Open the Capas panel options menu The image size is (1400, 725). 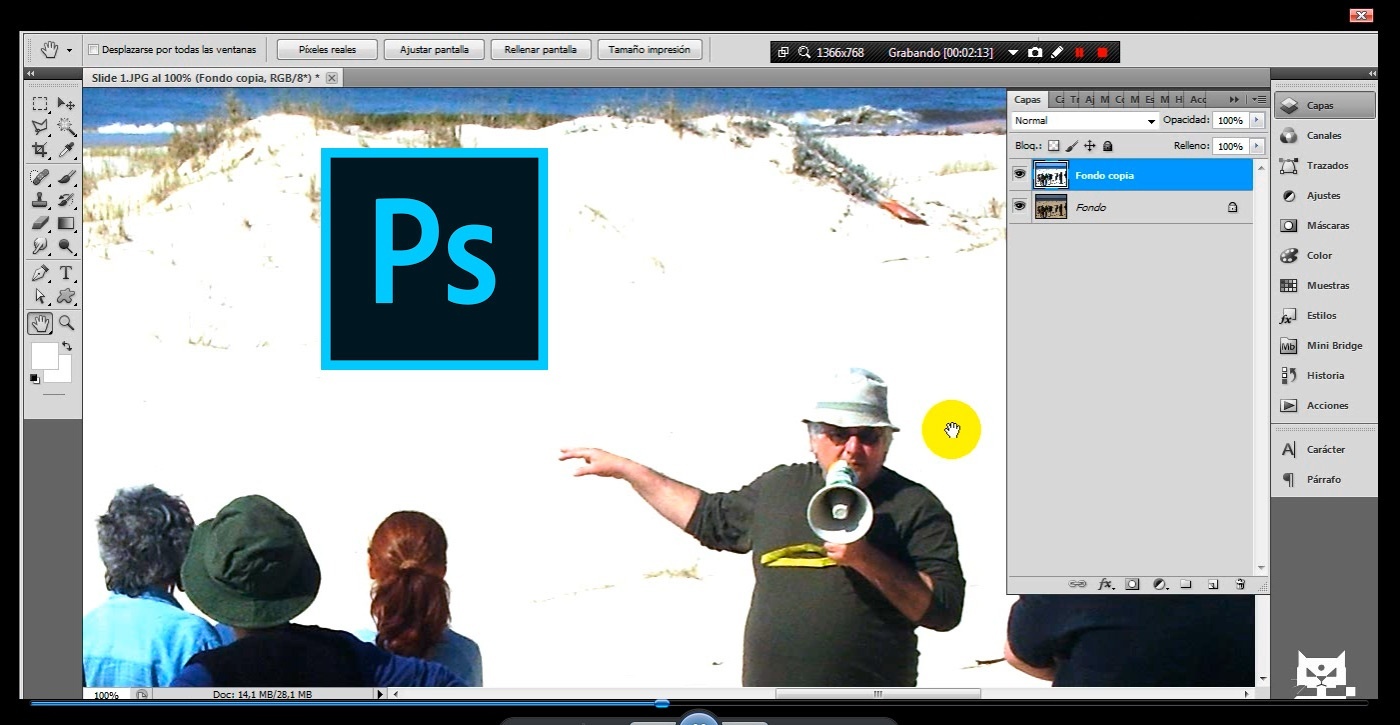click(1258, 99)
